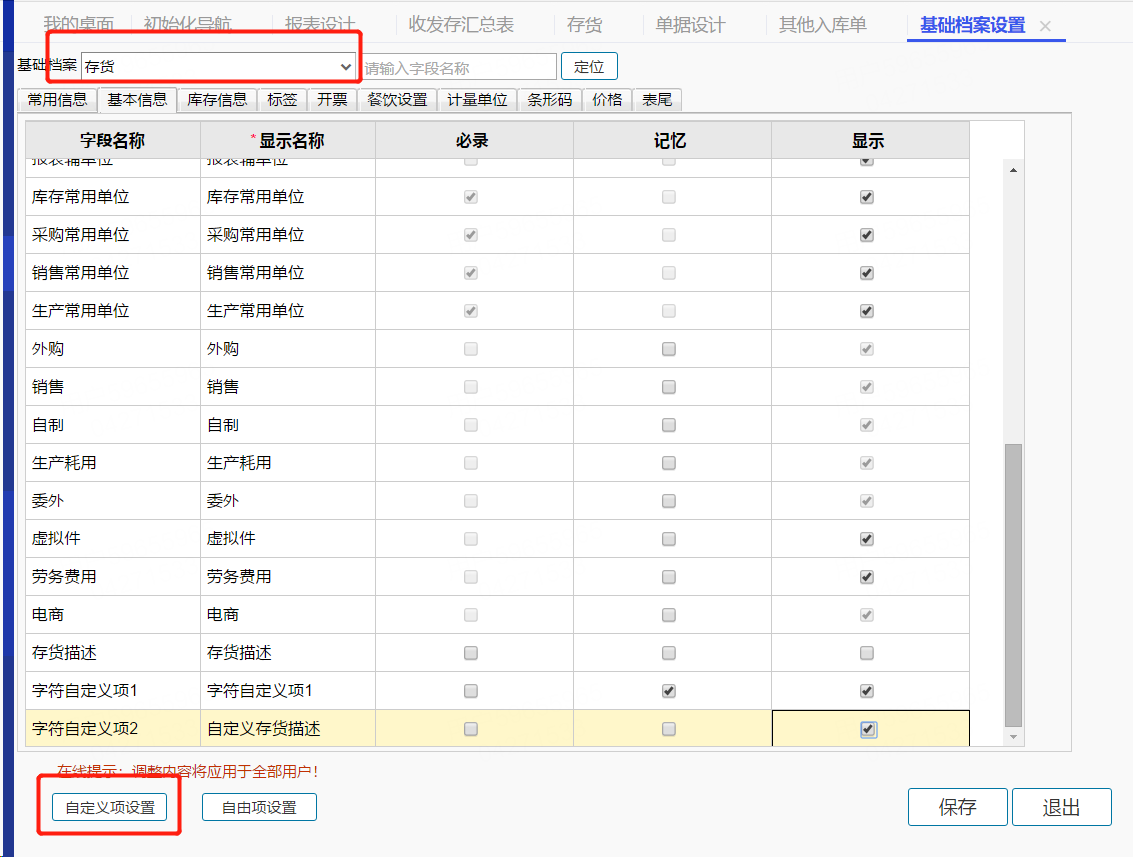1133x857 pixels.
Task: Switch to the 其他入库单 top tab
Action: 822,25
